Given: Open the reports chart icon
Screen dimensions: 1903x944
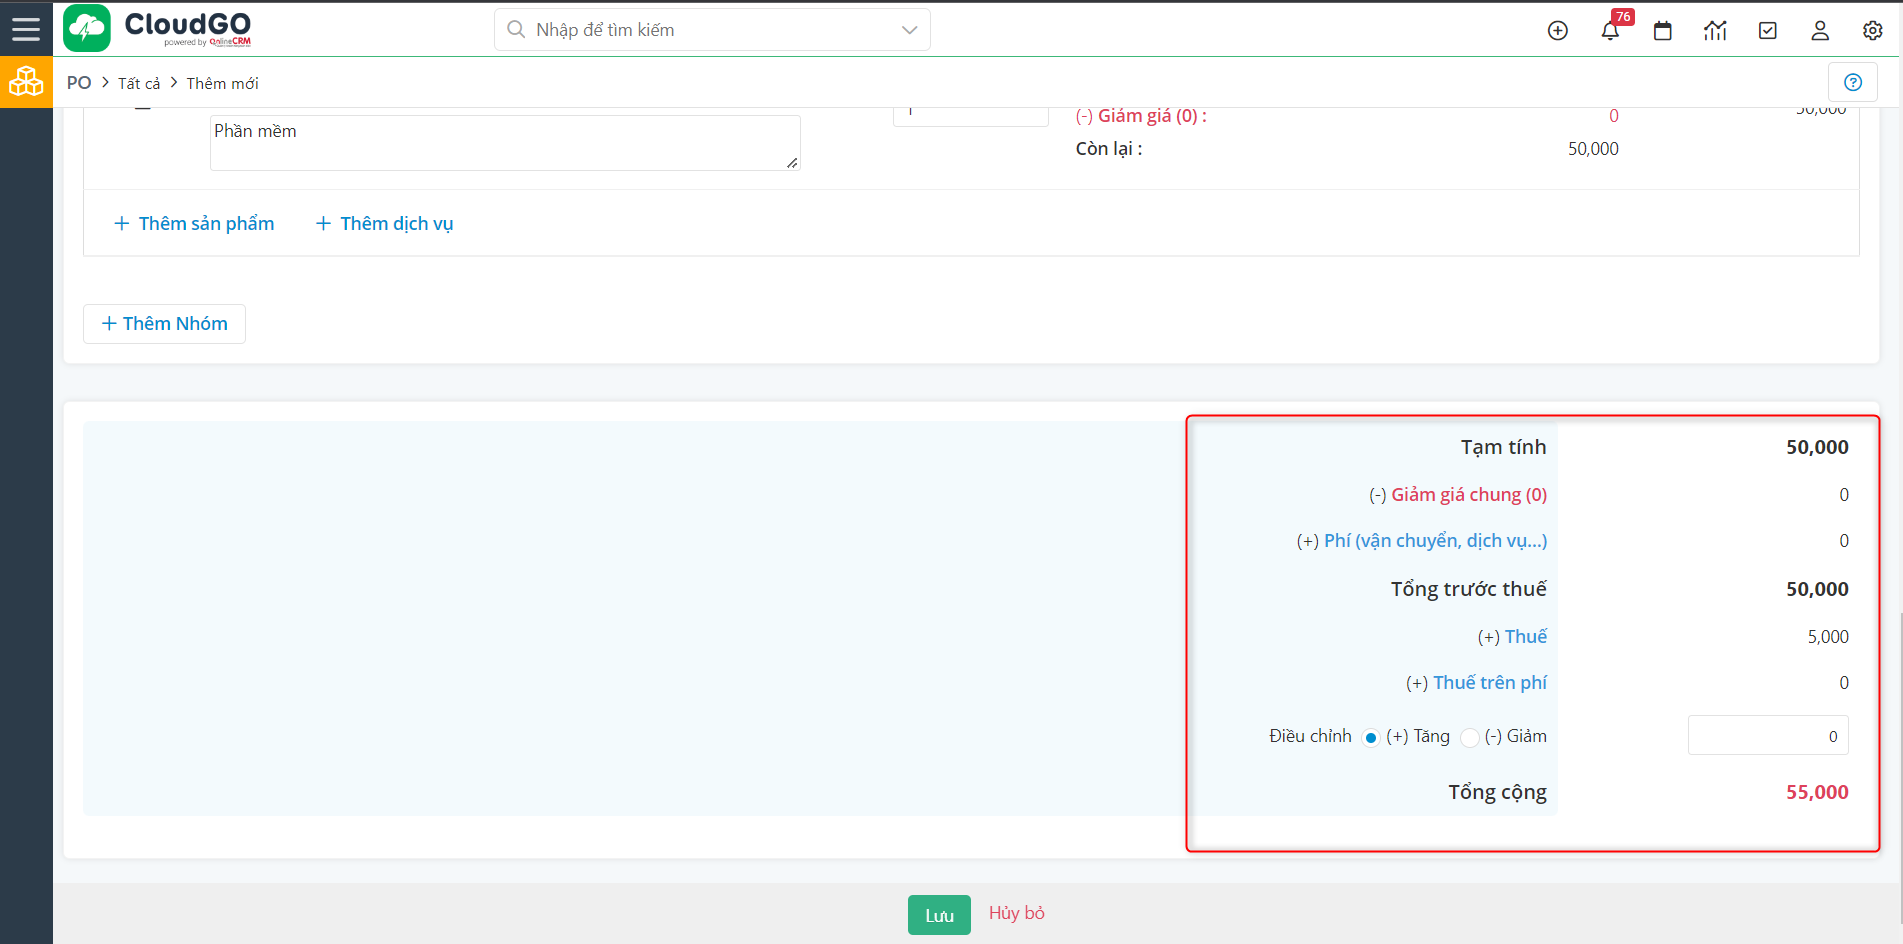Looking at the screenshot, I should (1715, 31).
